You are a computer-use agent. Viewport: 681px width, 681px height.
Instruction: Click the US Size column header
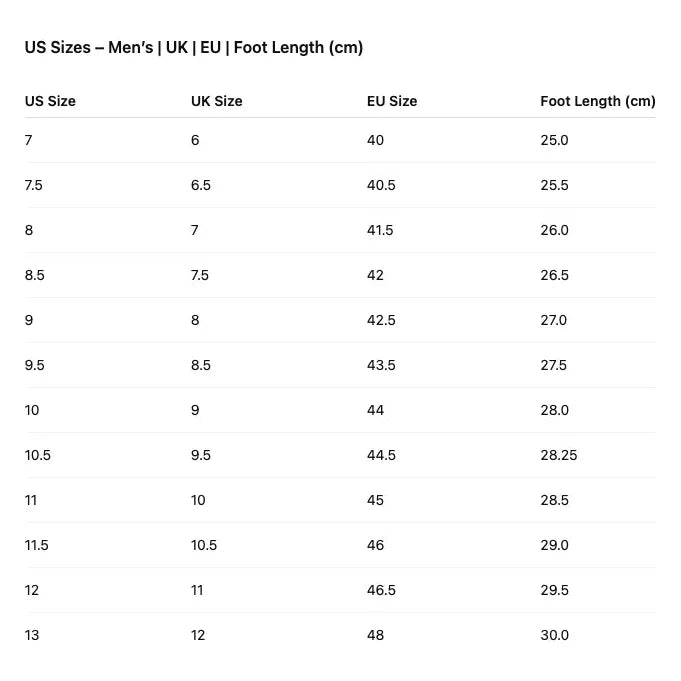[50, 101]
